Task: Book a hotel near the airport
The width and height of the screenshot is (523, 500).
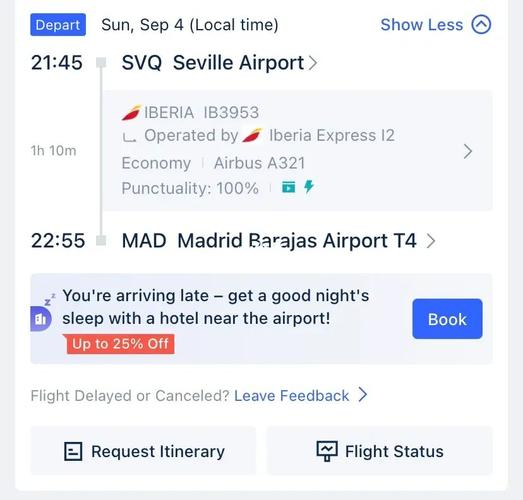Action: click(x=447, y=319)
